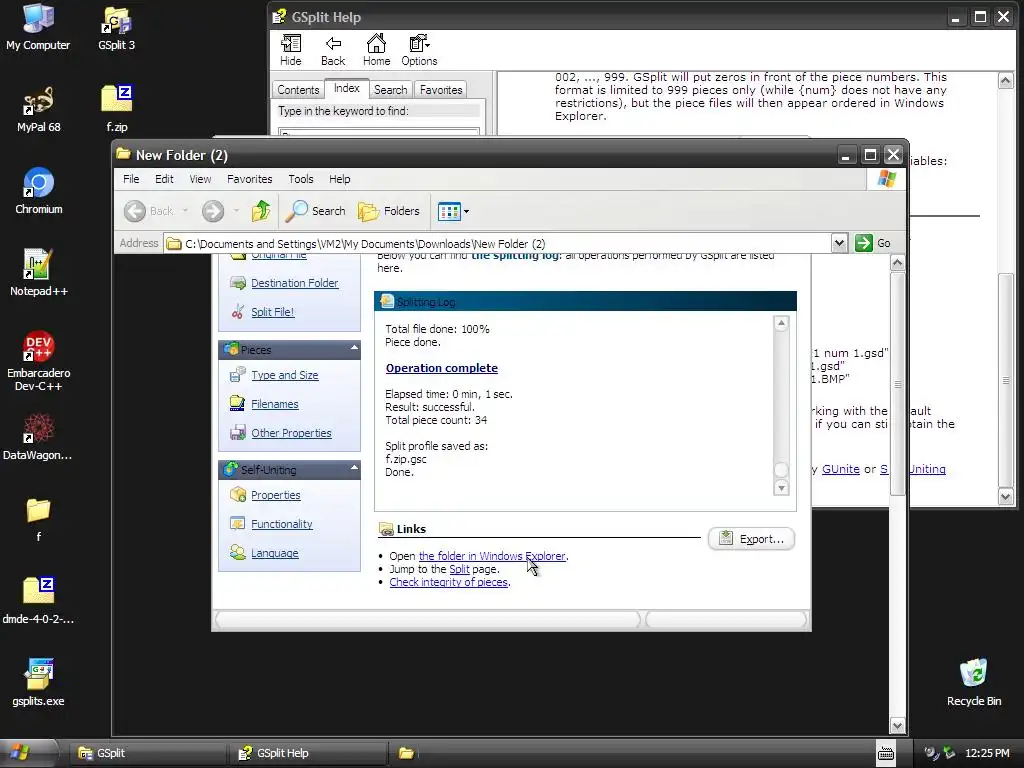This screenshot has height=768, width=1024.
Task: Open Filenames page in GSplit
Action: click(274, 404)
